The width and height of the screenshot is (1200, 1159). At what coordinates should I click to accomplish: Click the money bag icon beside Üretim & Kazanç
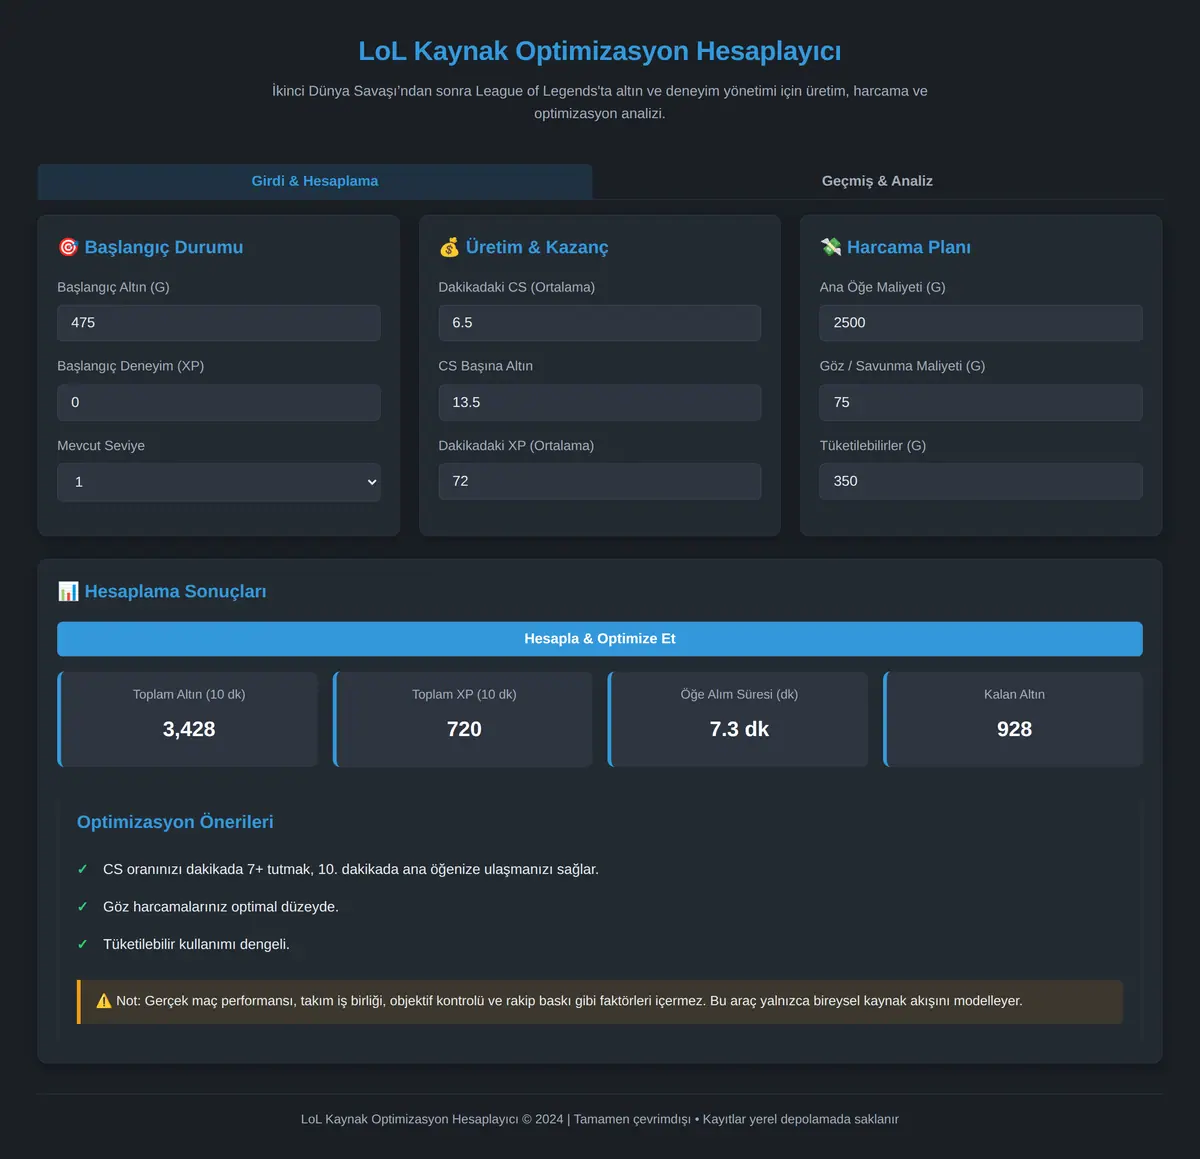coord(449,247)
